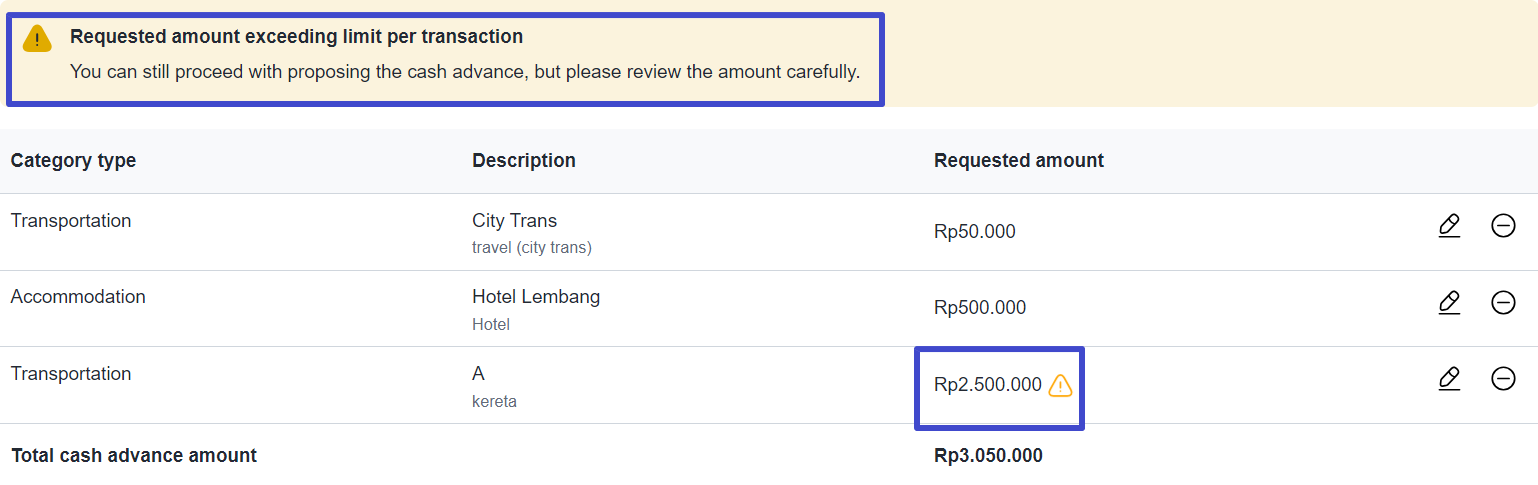This screenshot has height=485, width=1538.
Task: Click the Hotel Lembang description
Action: click(536, 297)
